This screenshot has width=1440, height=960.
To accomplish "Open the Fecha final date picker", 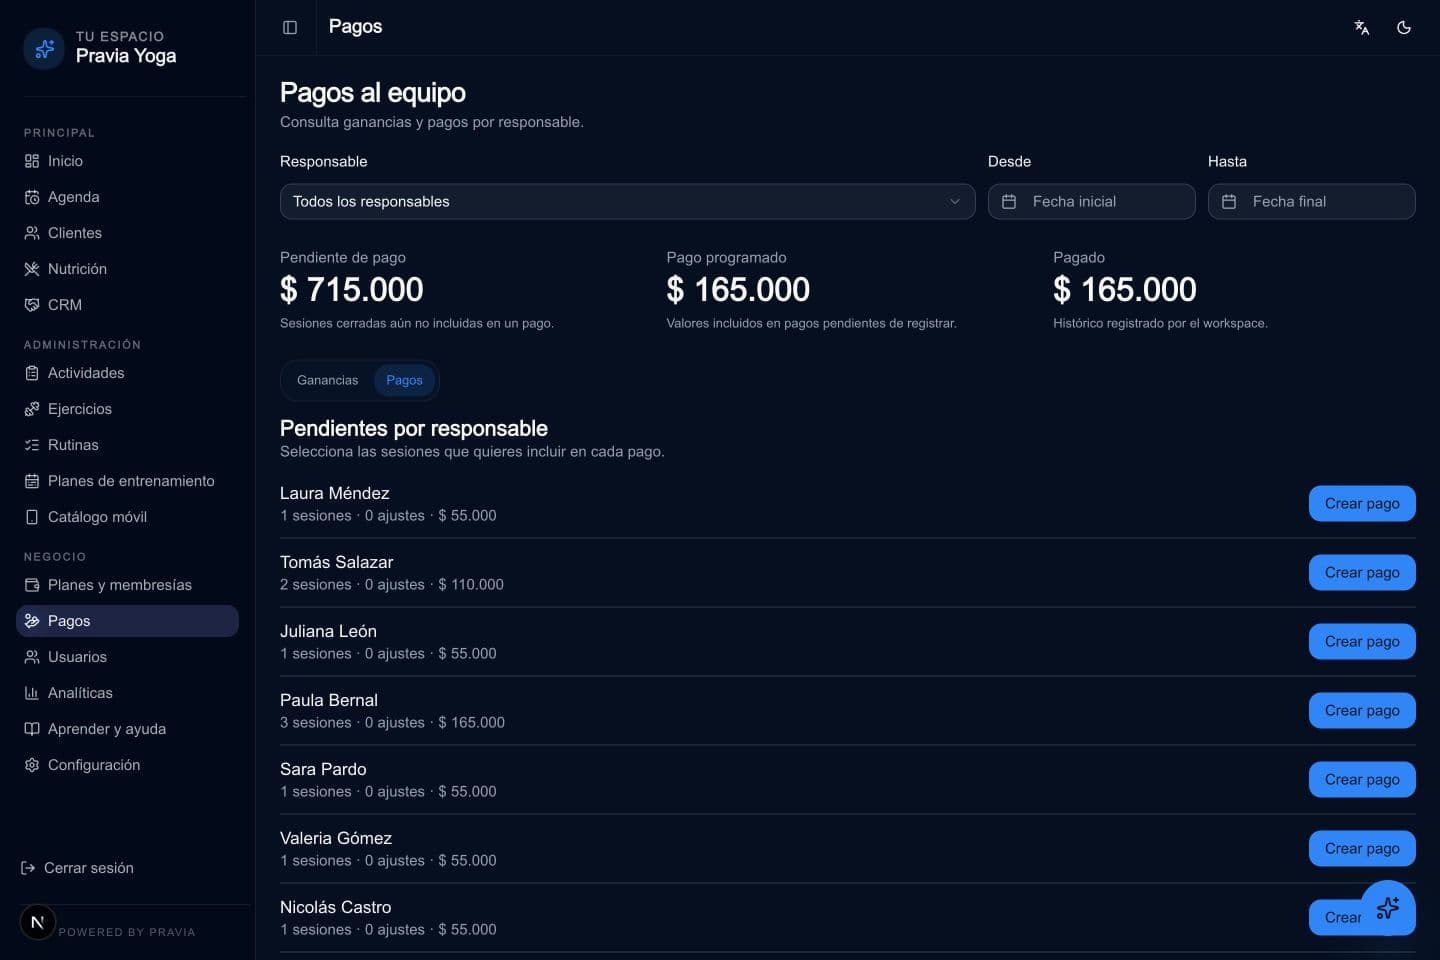I will pyautogui.click(x=1311, y=201).
